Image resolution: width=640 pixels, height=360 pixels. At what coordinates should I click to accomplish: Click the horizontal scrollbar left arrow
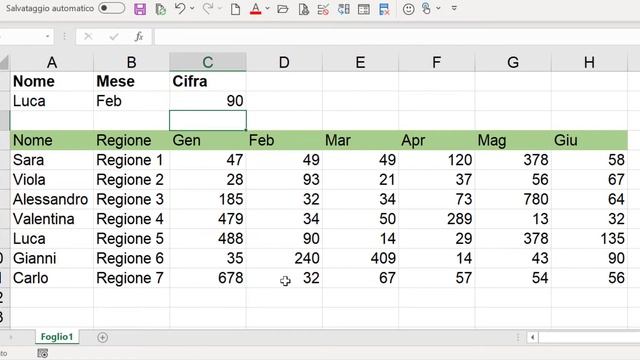point(532,338)
